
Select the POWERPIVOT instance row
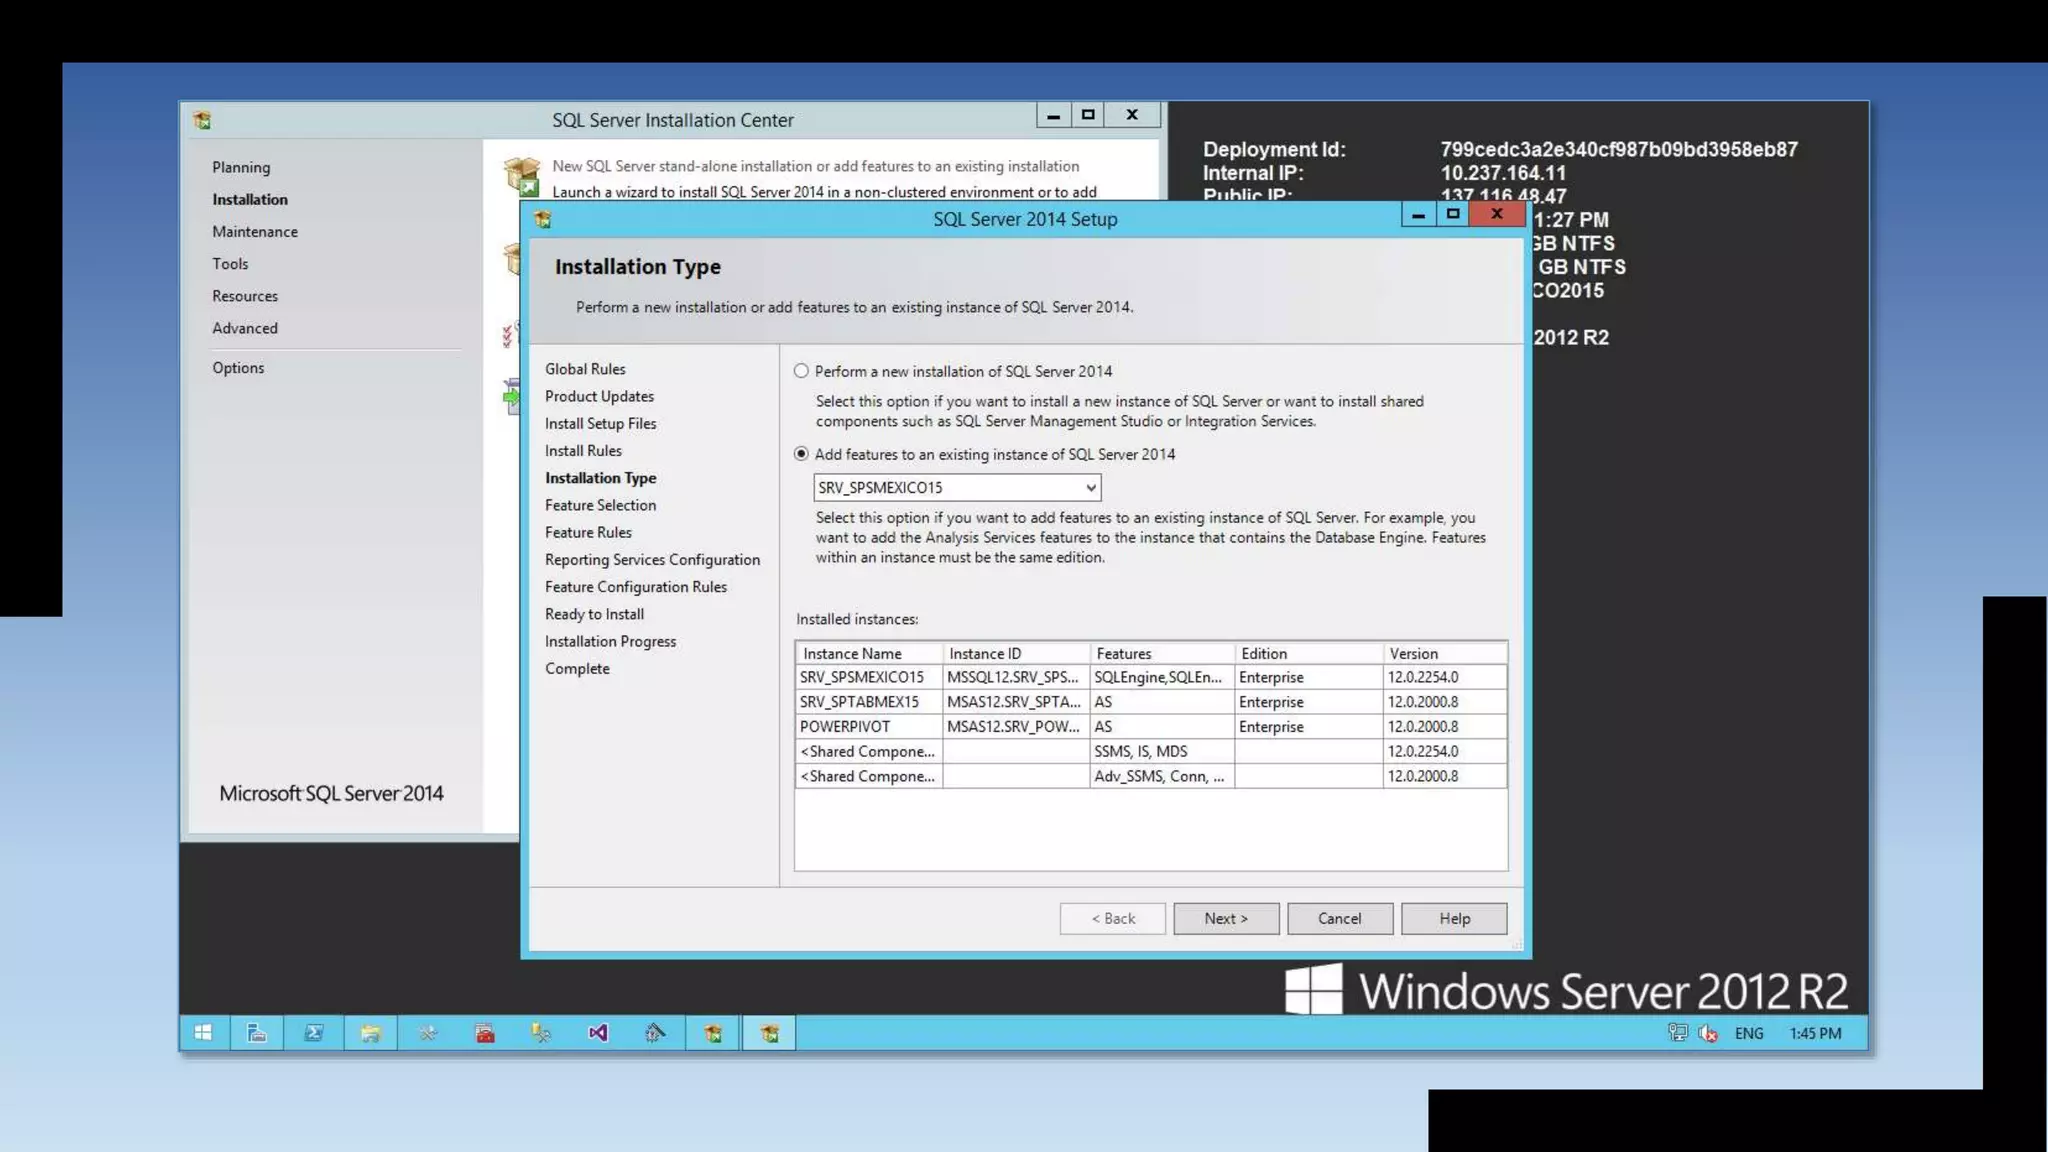coord(845,727)
